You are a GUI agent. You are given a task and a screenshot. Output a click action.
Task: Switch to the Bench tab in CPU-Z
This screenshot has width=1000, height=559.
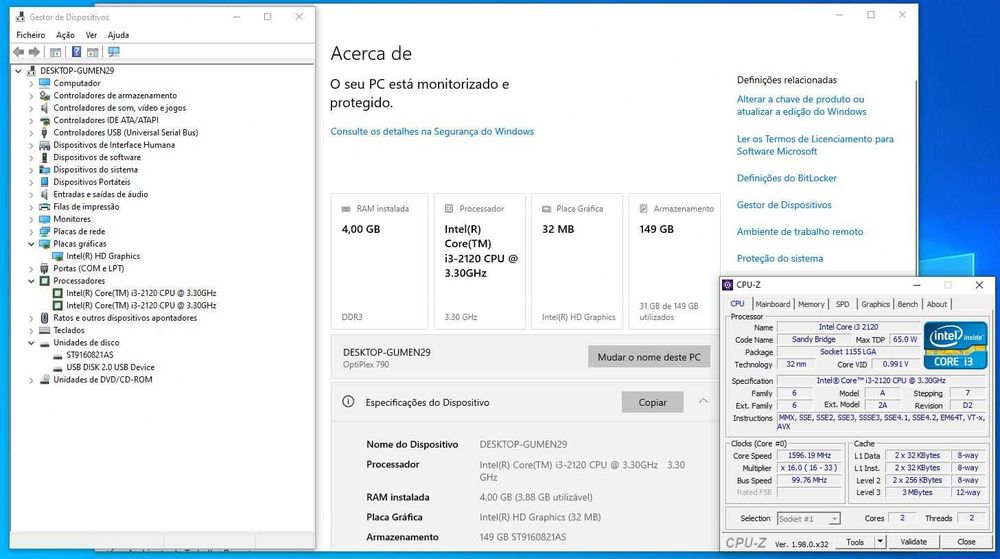click(x=908, y=304)
